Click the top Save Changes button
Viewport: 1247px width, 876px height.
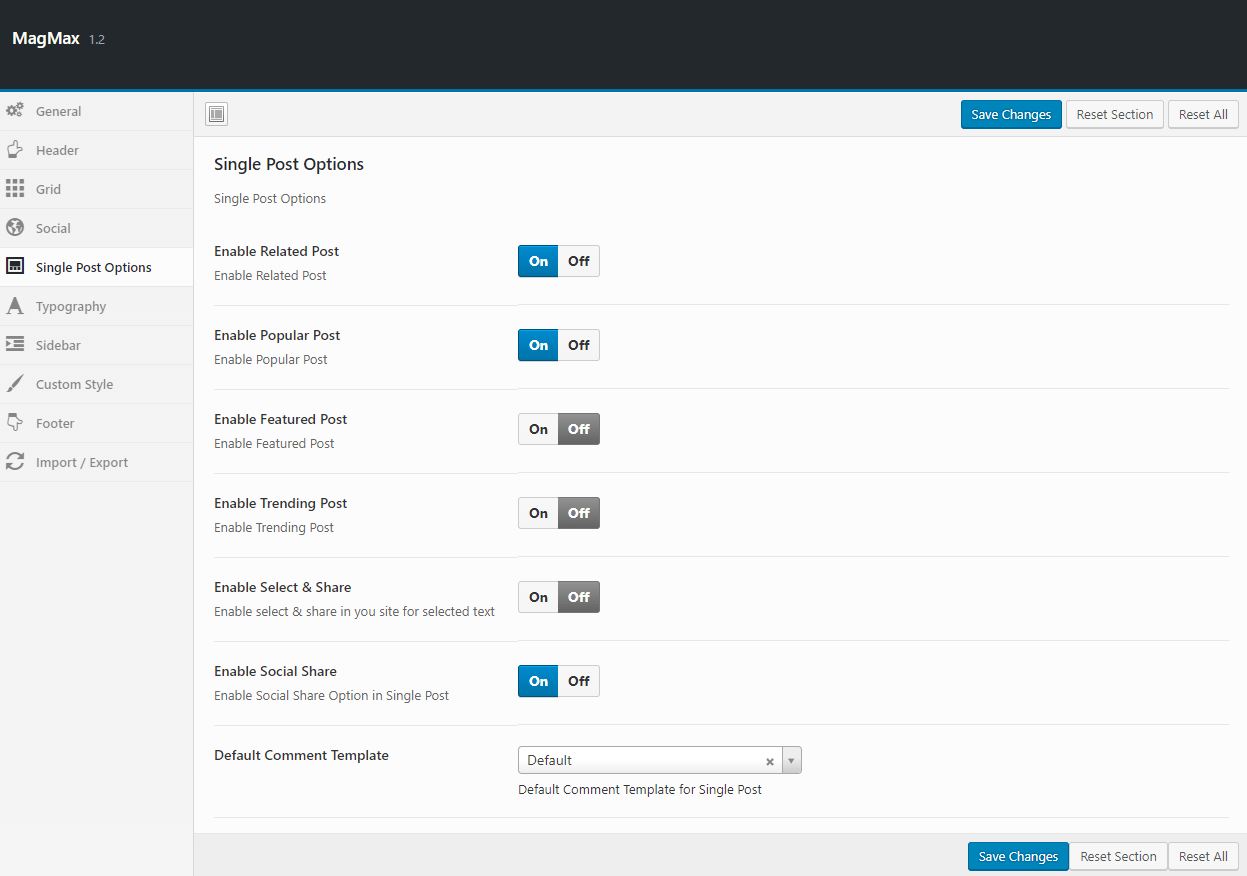(1011, 115)
